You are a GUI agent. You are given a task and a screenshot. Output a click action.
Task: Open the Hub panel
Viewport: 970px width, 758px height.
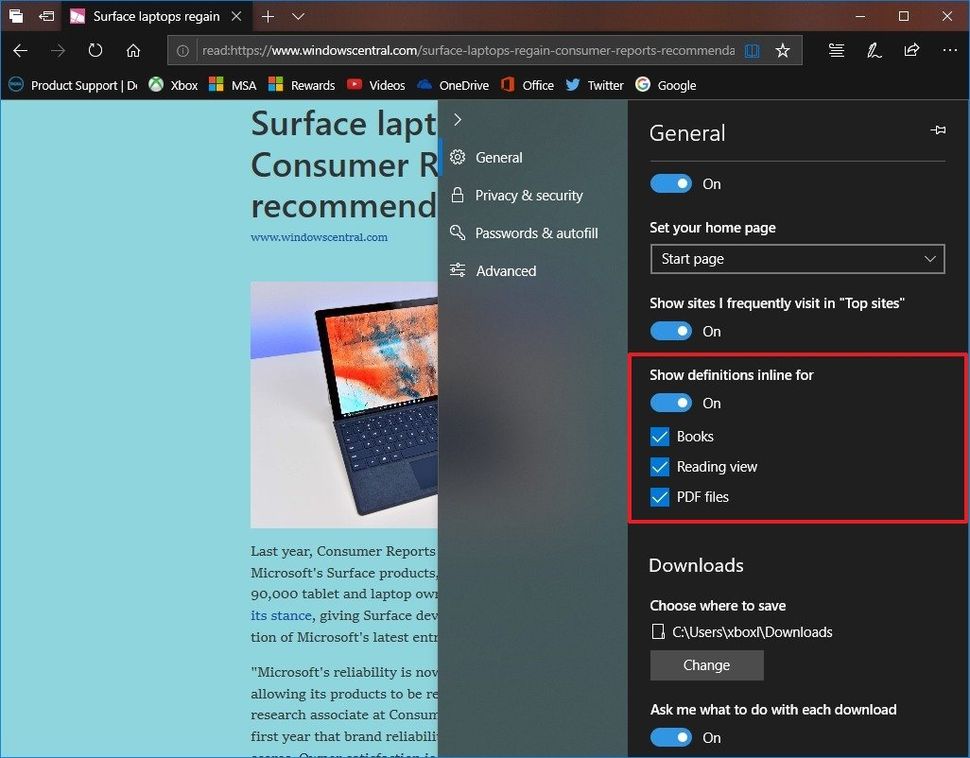[836, 50]
